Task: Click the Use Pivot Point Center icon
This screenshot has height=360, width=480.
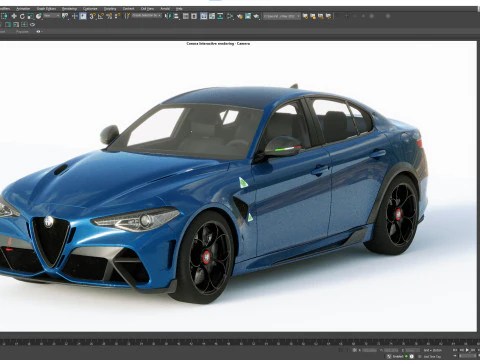Action: 65,16
